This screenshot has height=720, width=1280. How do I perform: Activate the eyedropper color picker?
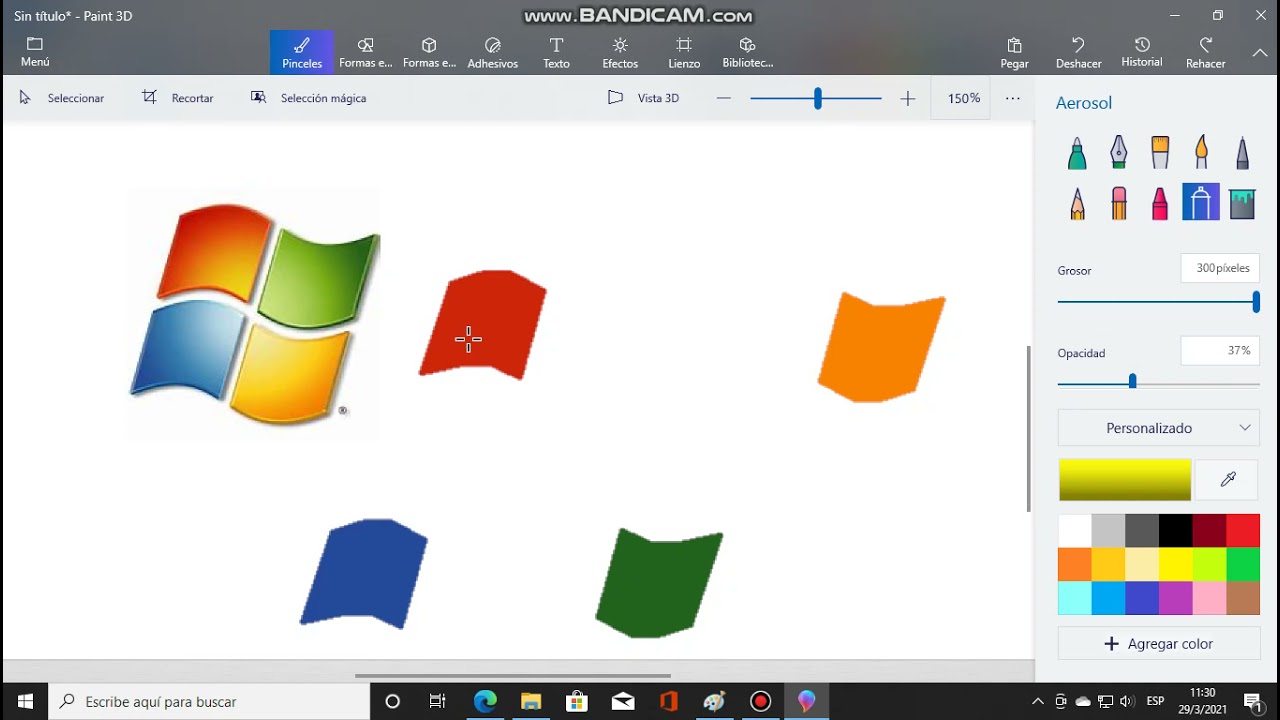(x=1228, y=480)
